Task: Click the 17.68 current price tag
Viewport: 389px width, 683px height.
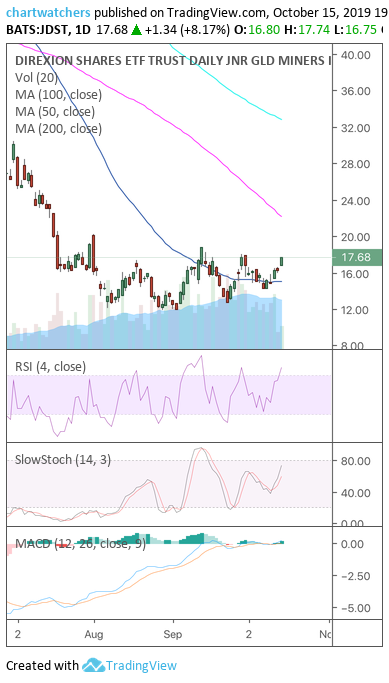Action: point(356,257)
